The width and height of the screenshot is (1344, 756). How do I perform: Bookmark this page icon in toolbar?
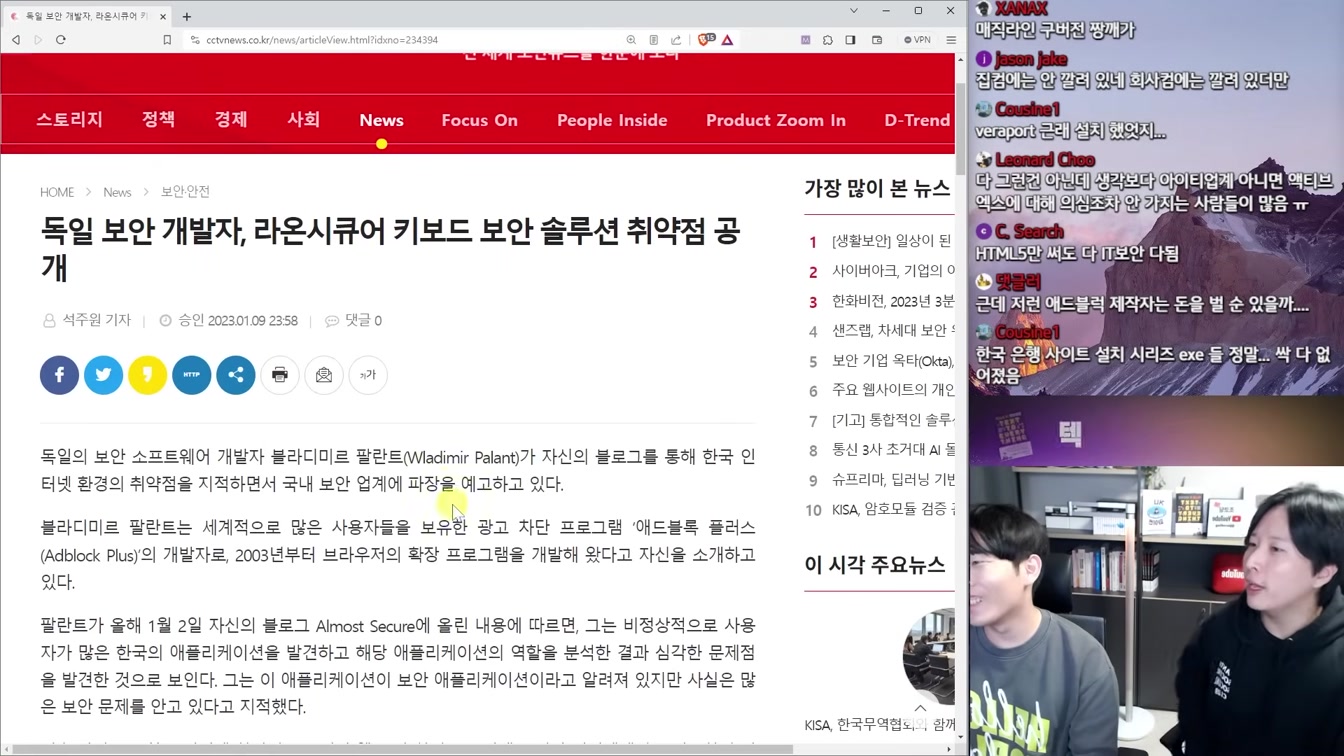tap(167, 40)
